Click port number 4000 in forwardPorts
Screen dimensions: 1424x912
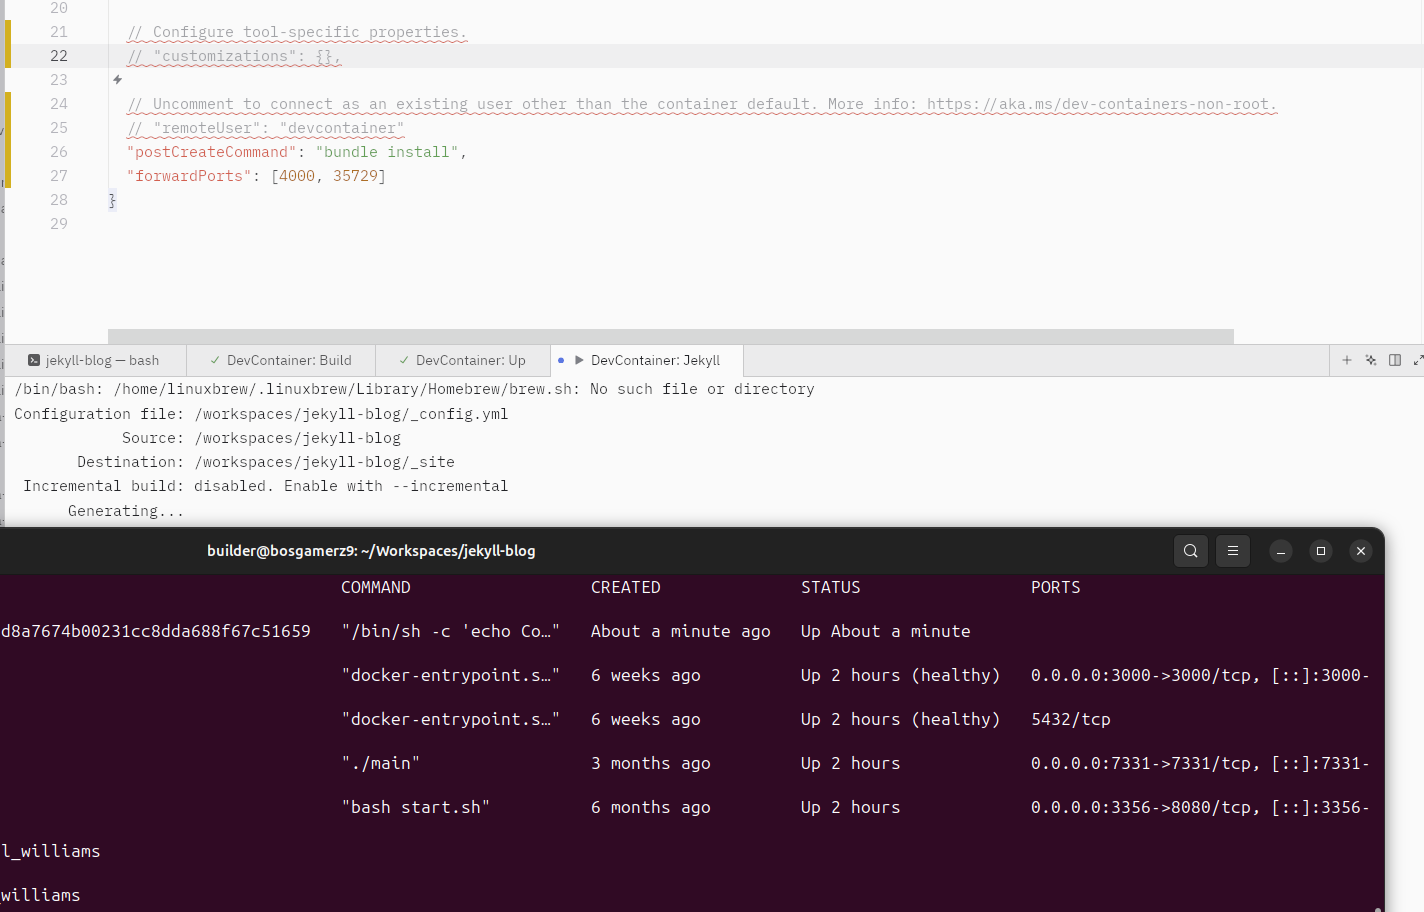[297, 176]
